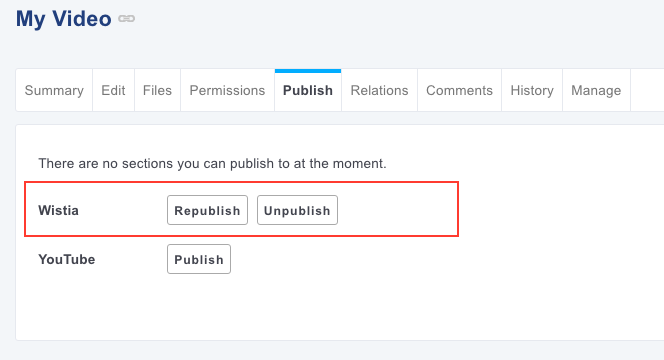Open the Summary tab
This screenshot has height=360, width=664.
54,90
